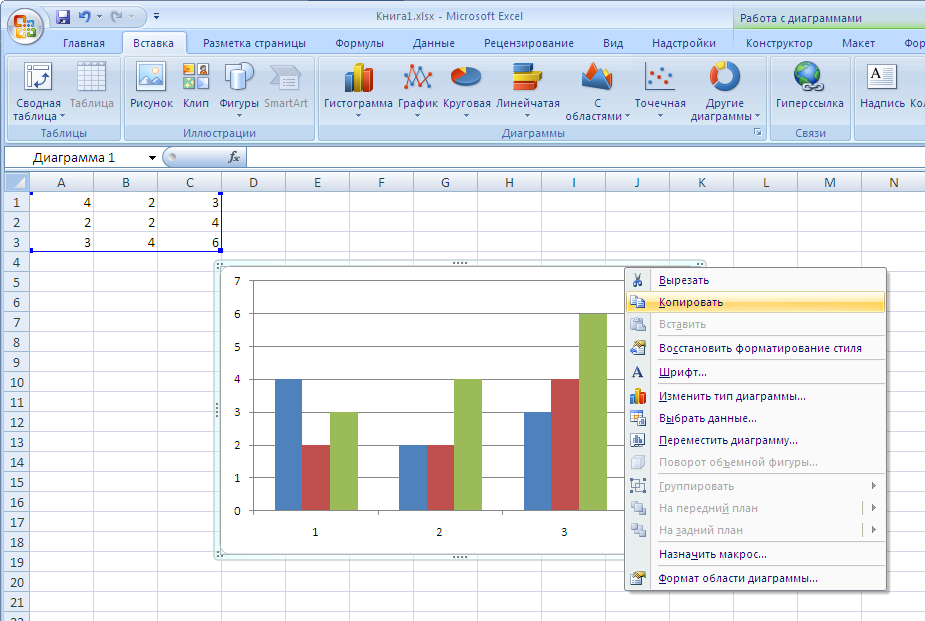925x621 pixels.
Task: Click the category axis label 2
Action: coord(439,532)
